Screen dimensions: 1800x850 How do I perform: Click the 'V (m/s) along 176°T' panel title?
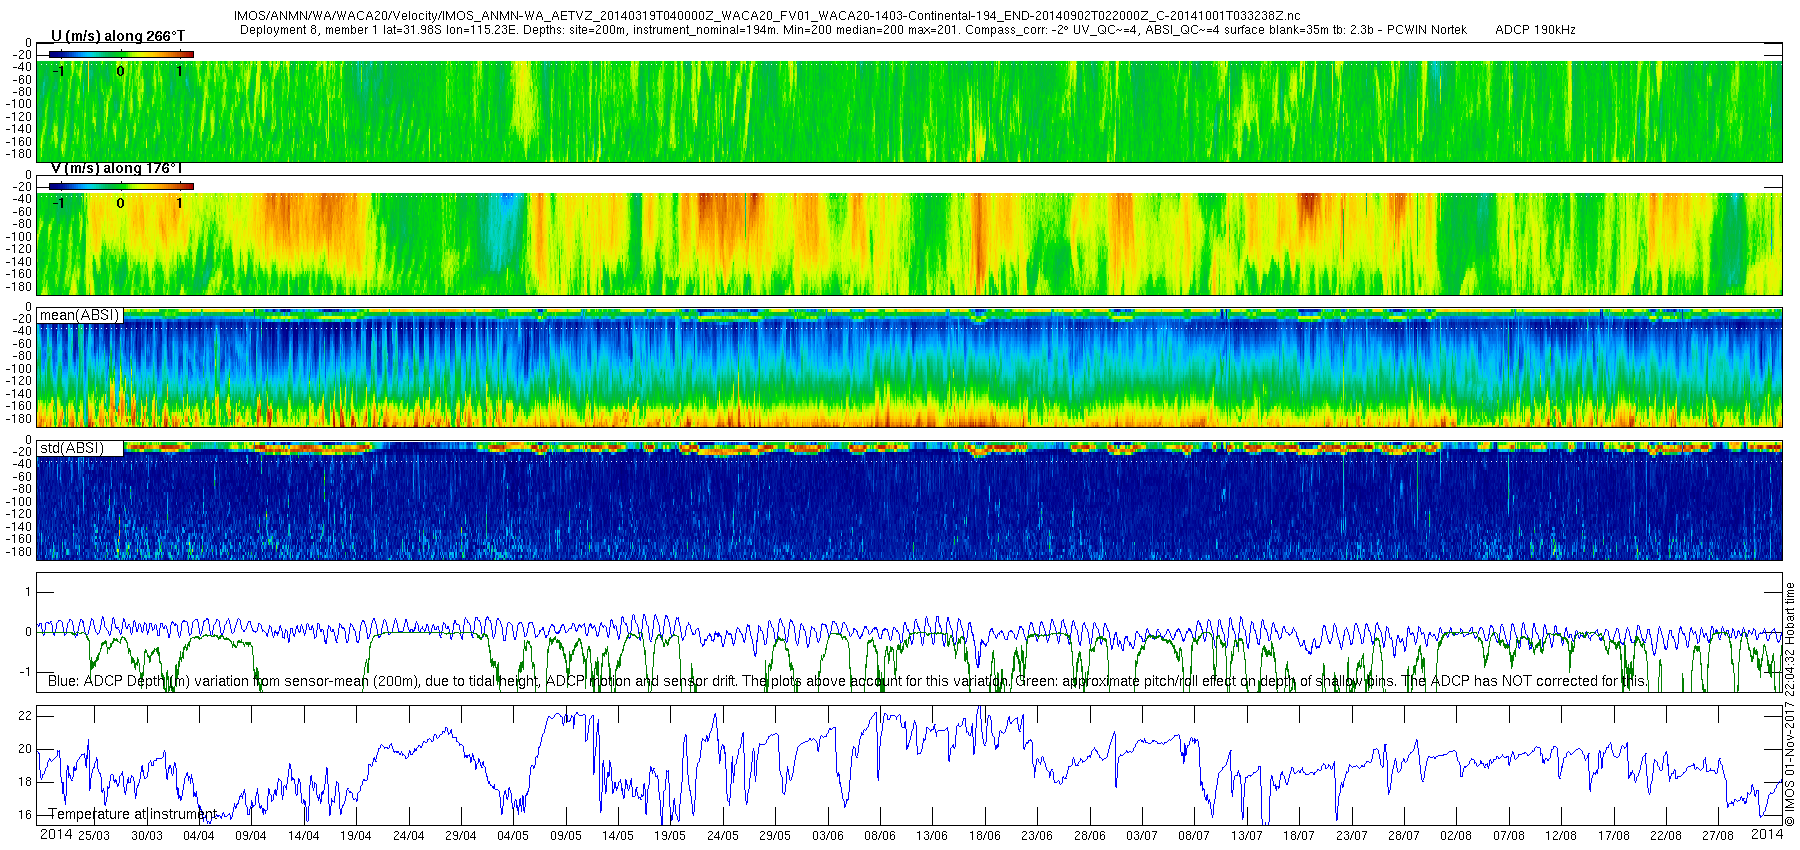(117, 168)
